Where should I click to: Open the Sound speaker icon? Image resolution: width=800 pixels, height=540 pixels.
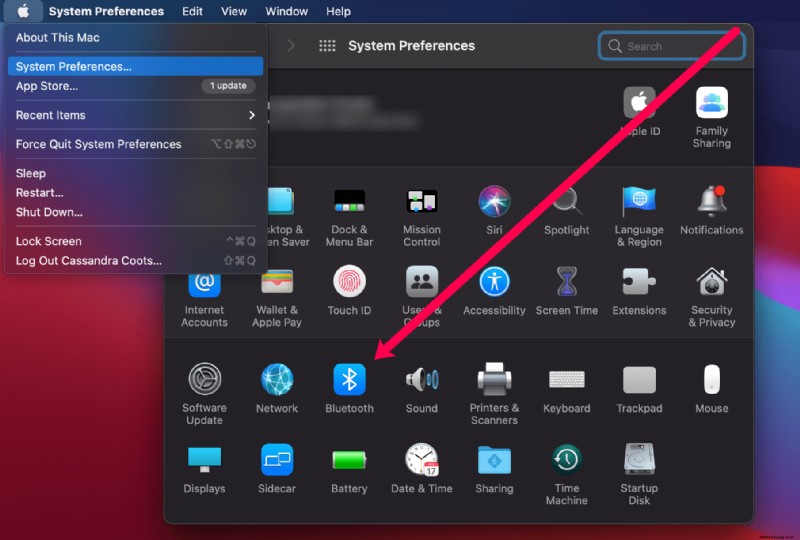[x=422, y=379]
